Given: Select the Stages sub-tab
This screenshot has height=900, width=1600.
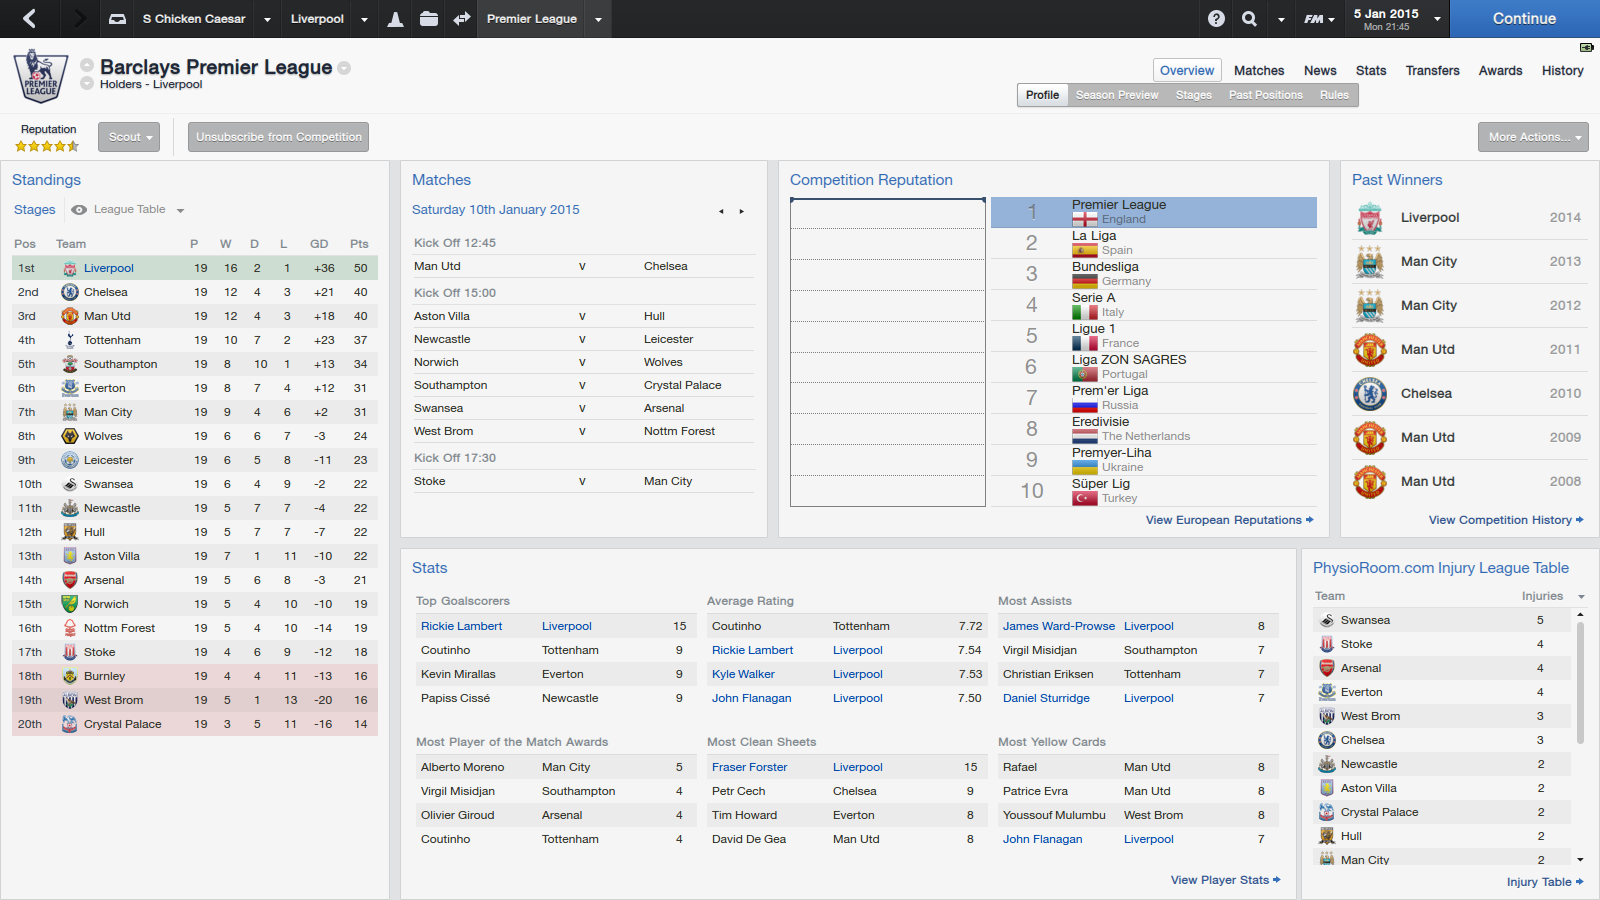Looking at the screenshot, I should (1193, 95).
